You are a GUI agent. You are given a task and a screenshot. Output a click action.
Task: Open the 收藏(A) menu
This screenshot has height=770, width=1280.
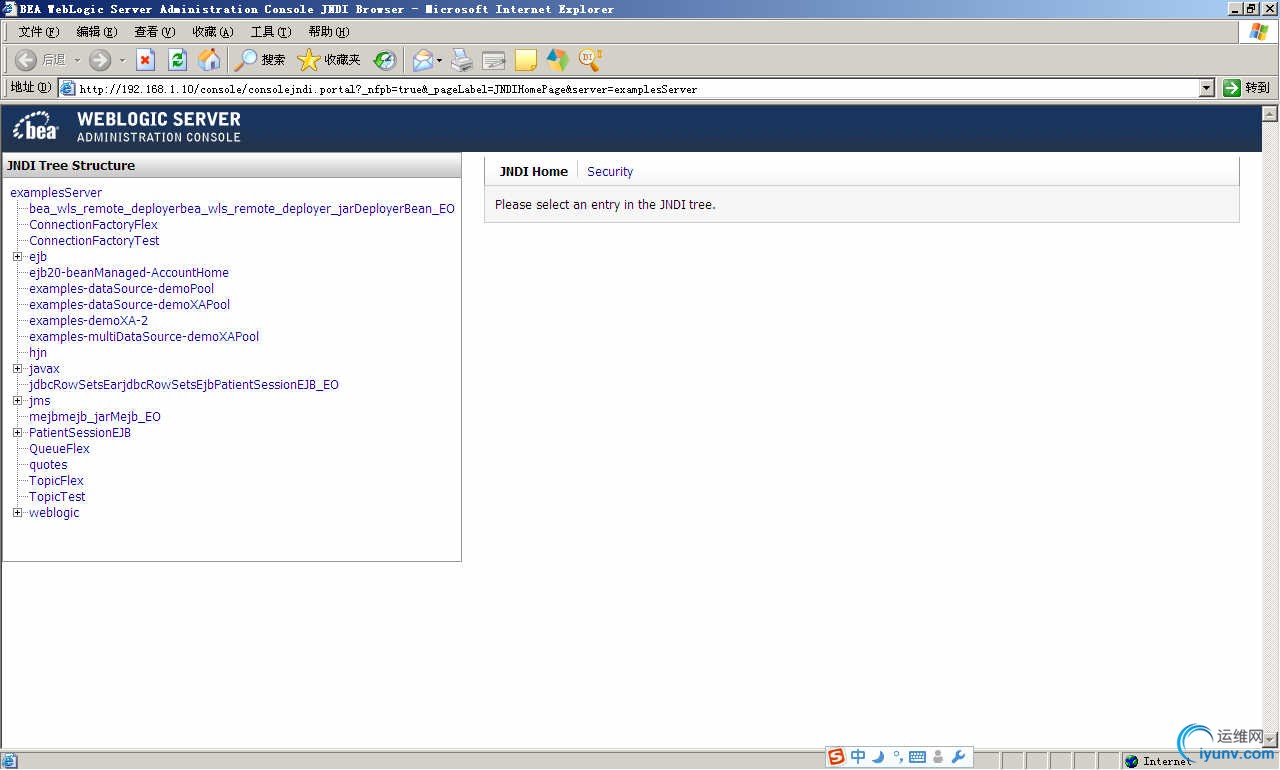click(x=212, y=32)
